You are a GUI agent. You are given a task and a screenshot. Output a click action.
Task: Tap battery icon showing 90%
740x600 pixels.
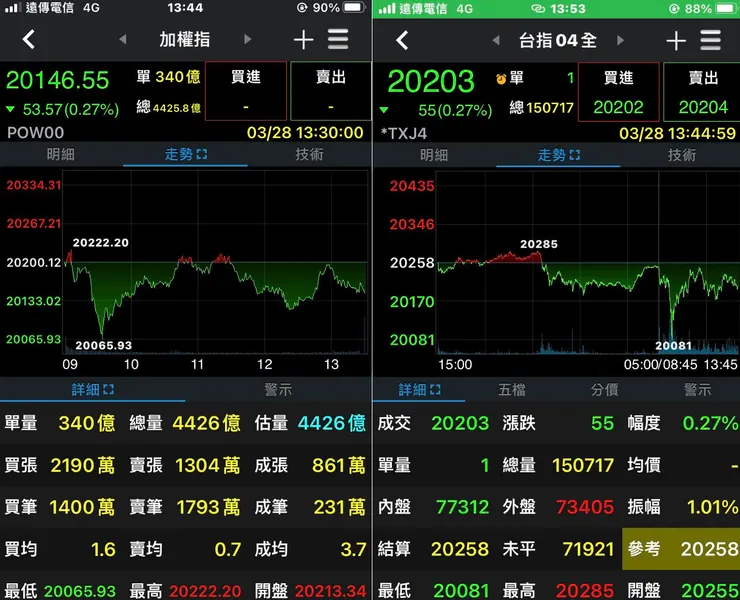pyautogui.click(x=354, y=8)
